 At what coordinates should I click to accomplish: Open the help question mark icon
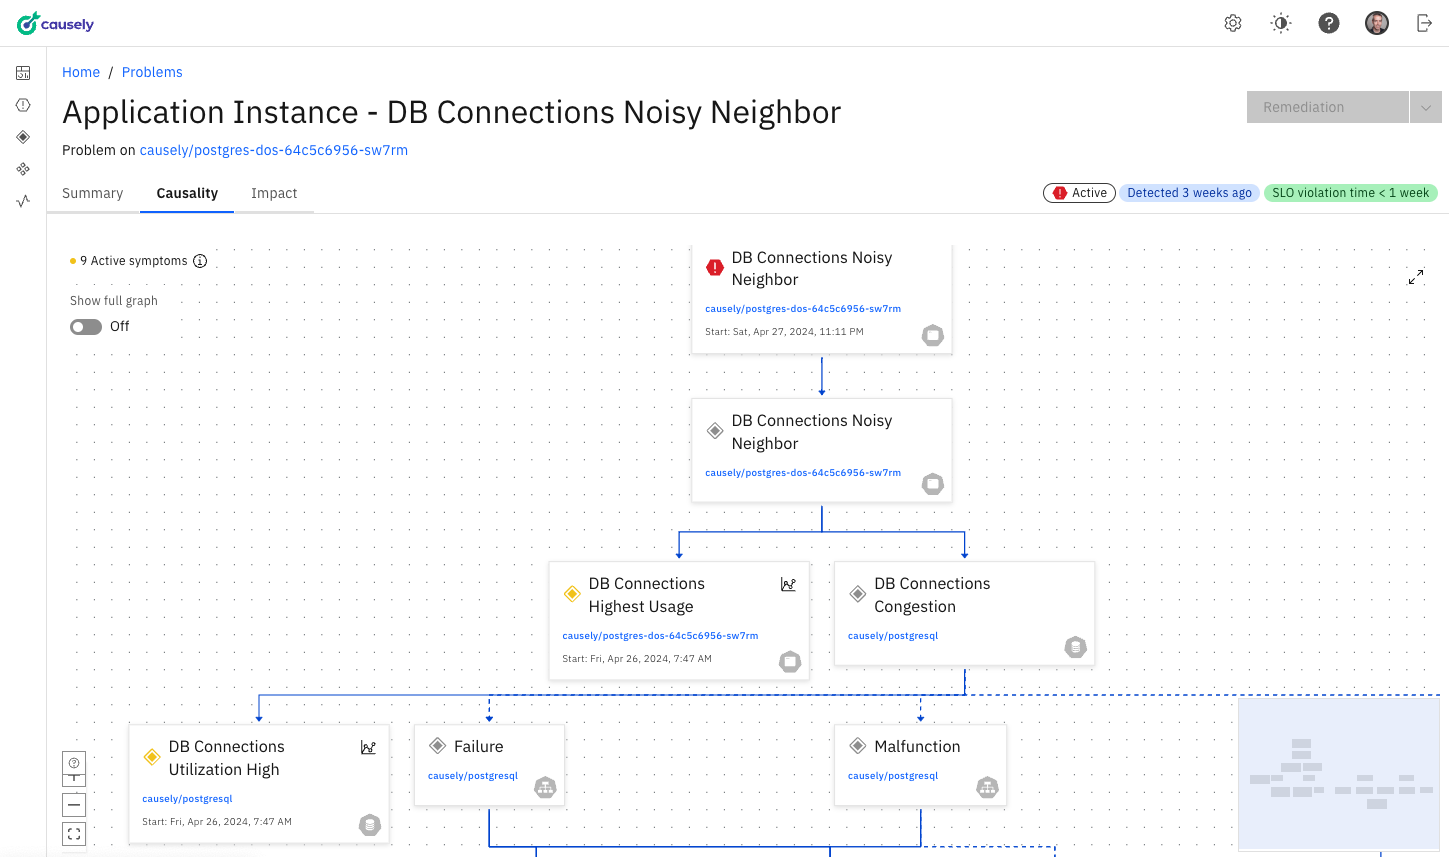pos(1329,23)
